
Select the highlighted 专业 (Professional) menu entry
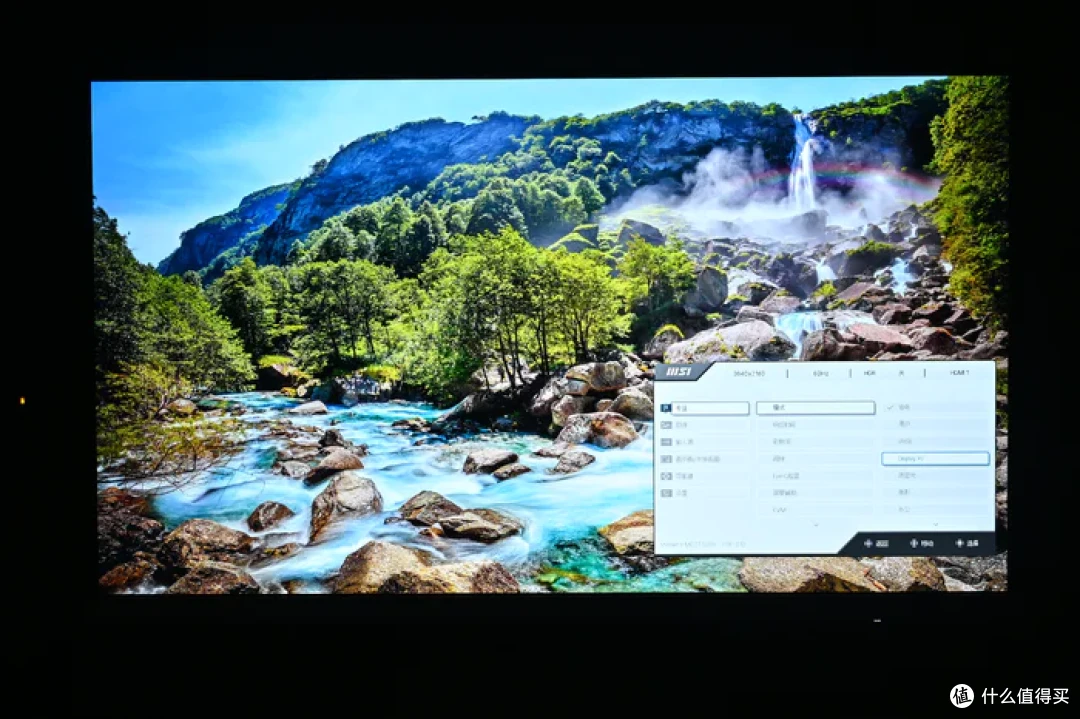(710, 408)
